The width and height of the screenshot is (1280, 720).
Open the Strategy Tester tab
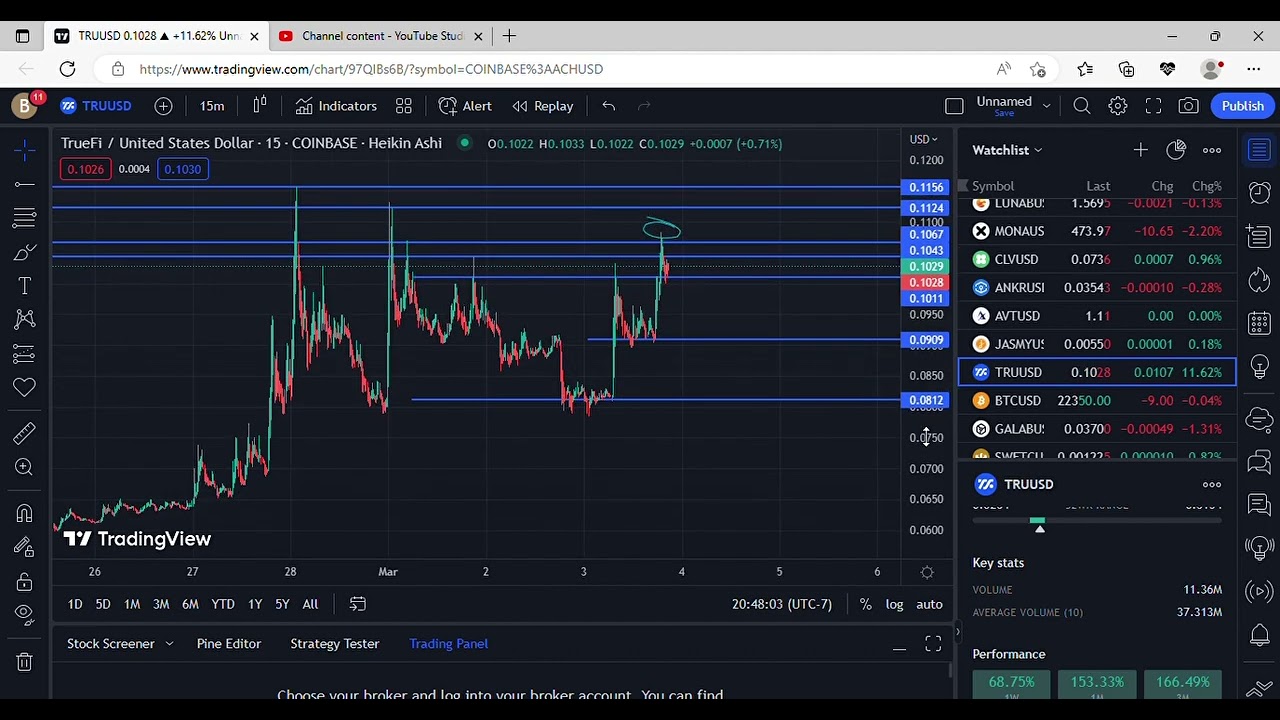[x=335, y=644]
